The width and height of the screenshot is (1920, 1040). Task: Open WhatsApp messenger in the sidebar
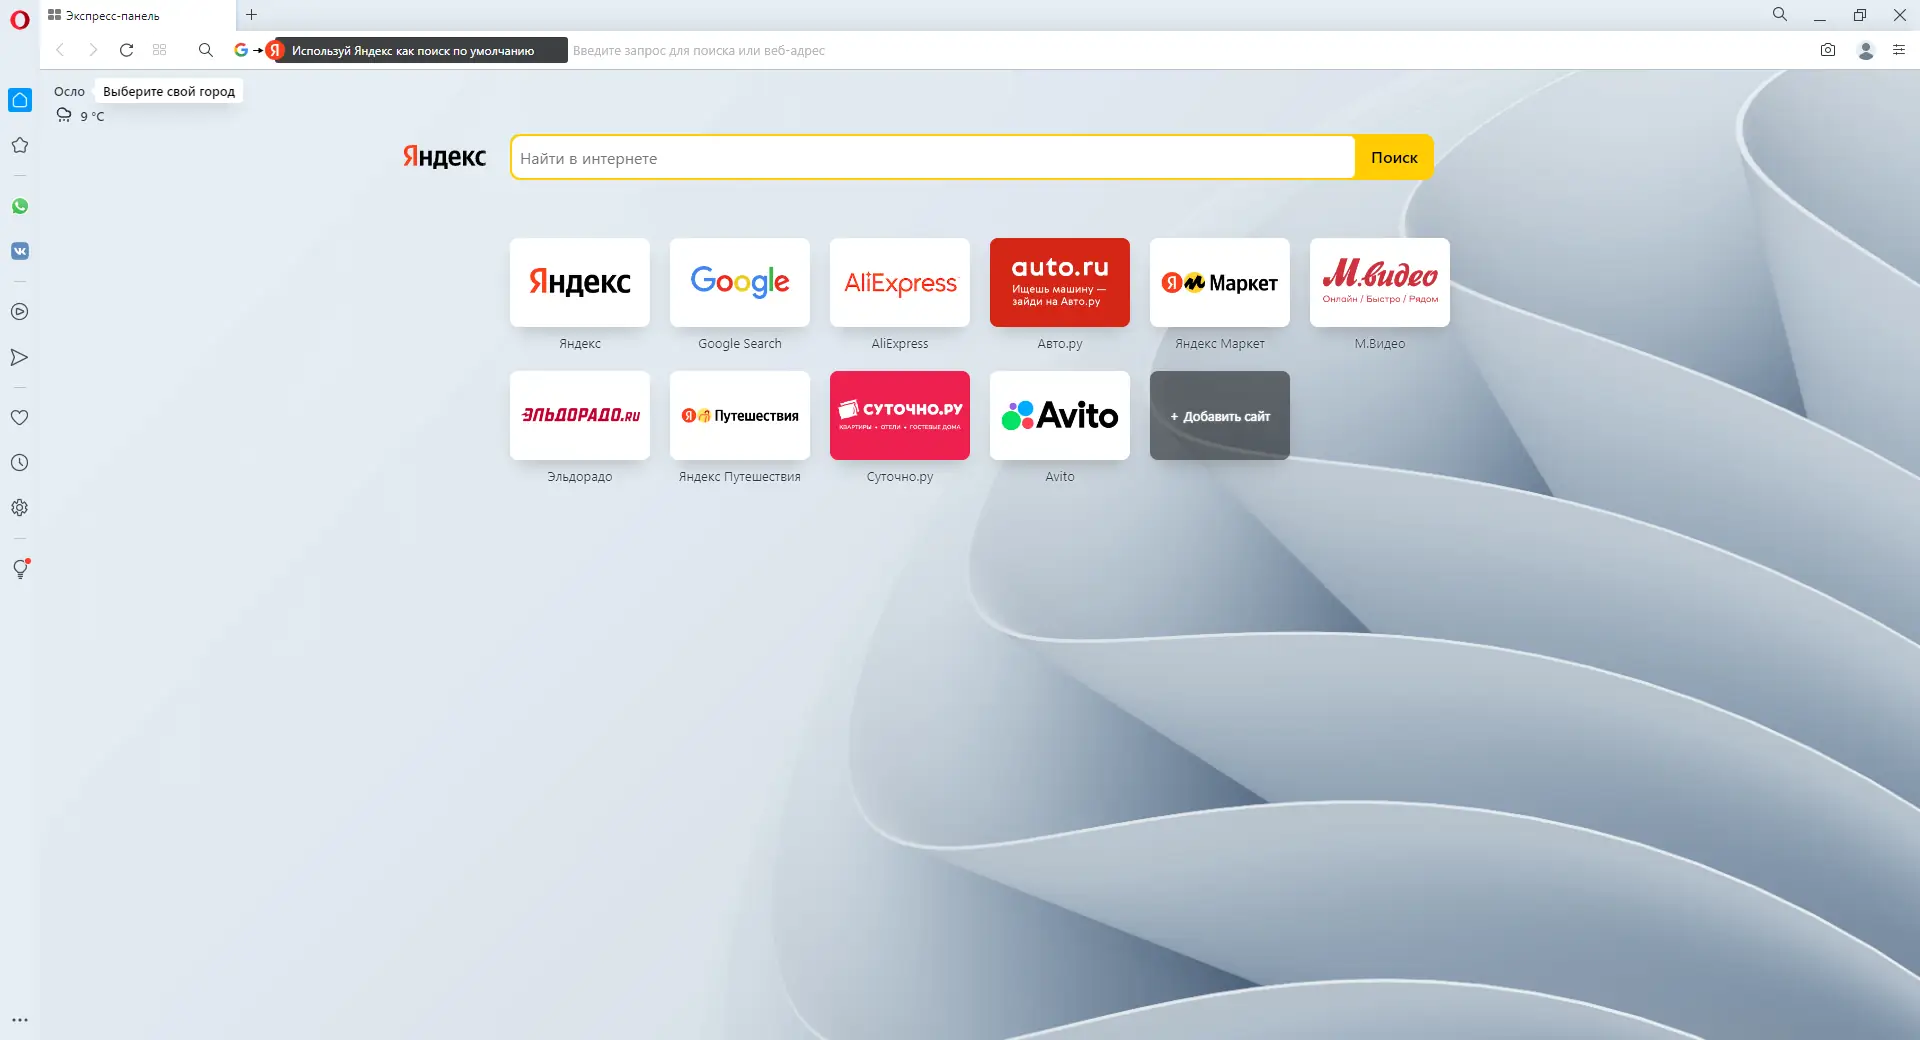click(x=20, y=206)
